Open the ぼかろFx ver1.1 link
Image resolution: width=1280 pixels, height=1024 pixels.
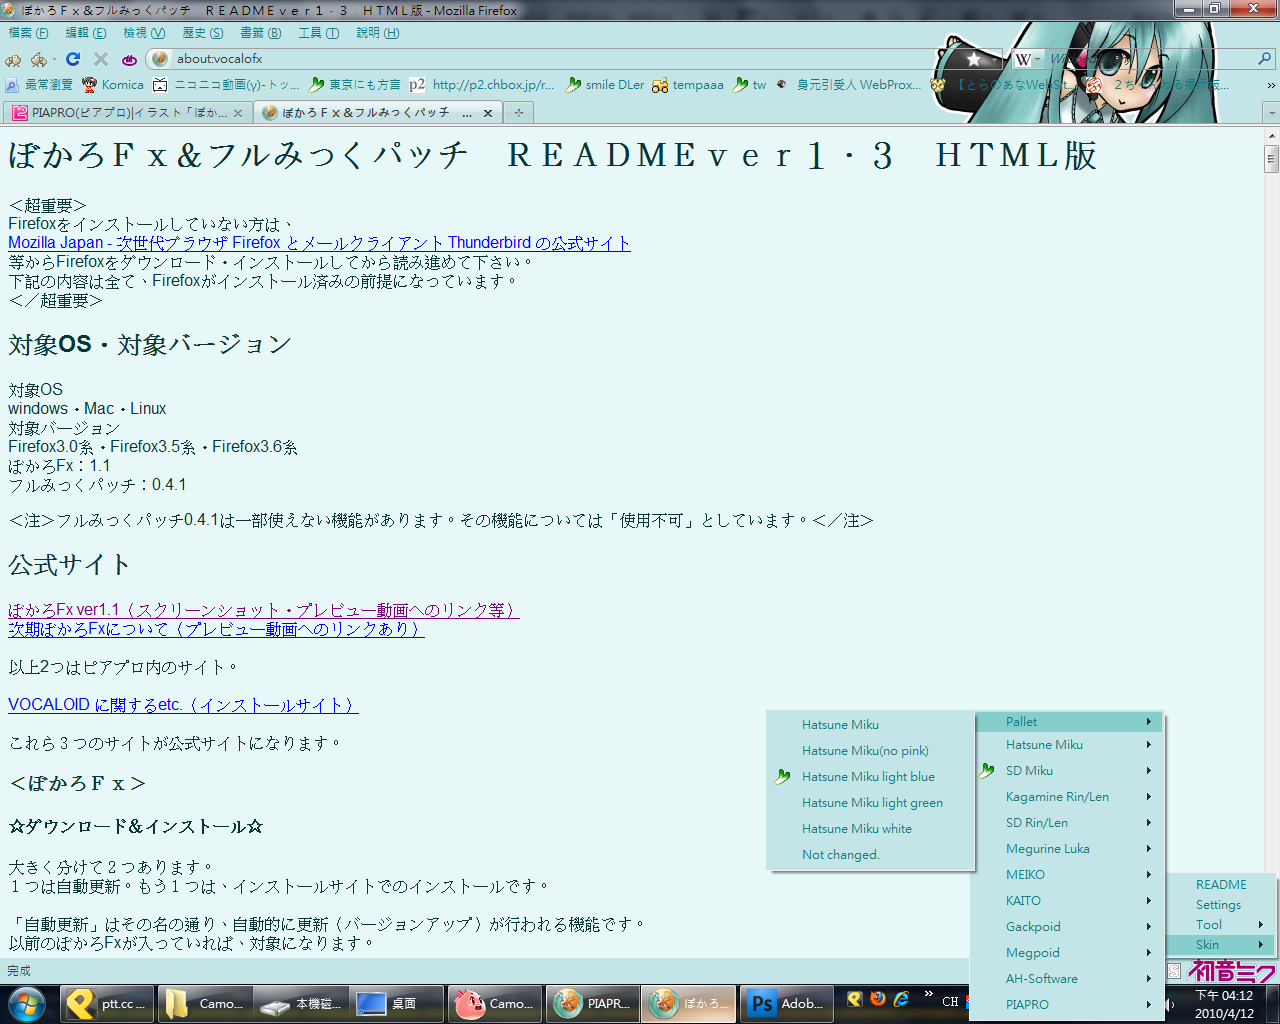coord(264,610)
